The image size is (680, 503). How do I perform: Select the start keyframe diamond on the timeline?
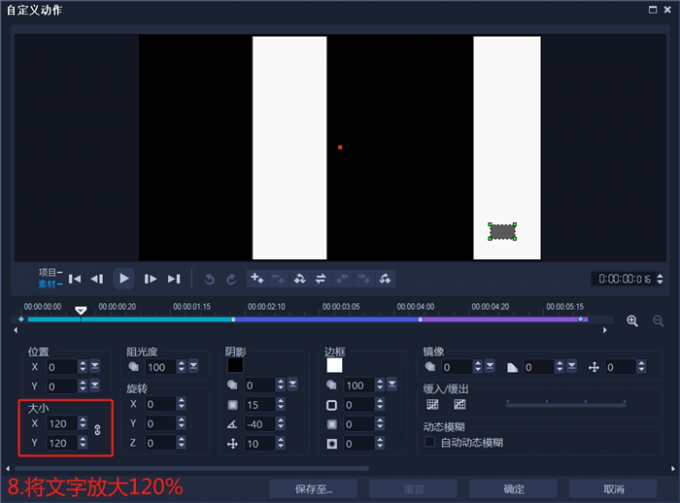21,319
